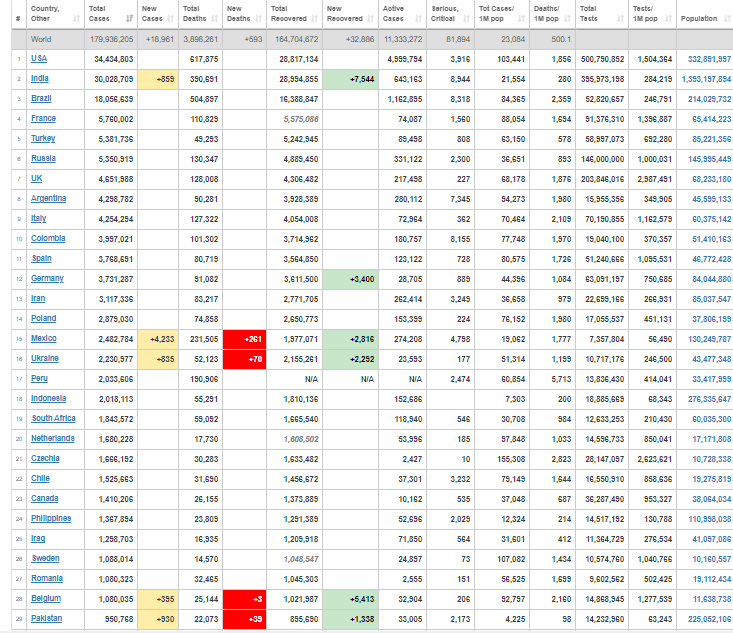Open the Iraq country link
Screen dimensions: 733x633
coord(38,539)
